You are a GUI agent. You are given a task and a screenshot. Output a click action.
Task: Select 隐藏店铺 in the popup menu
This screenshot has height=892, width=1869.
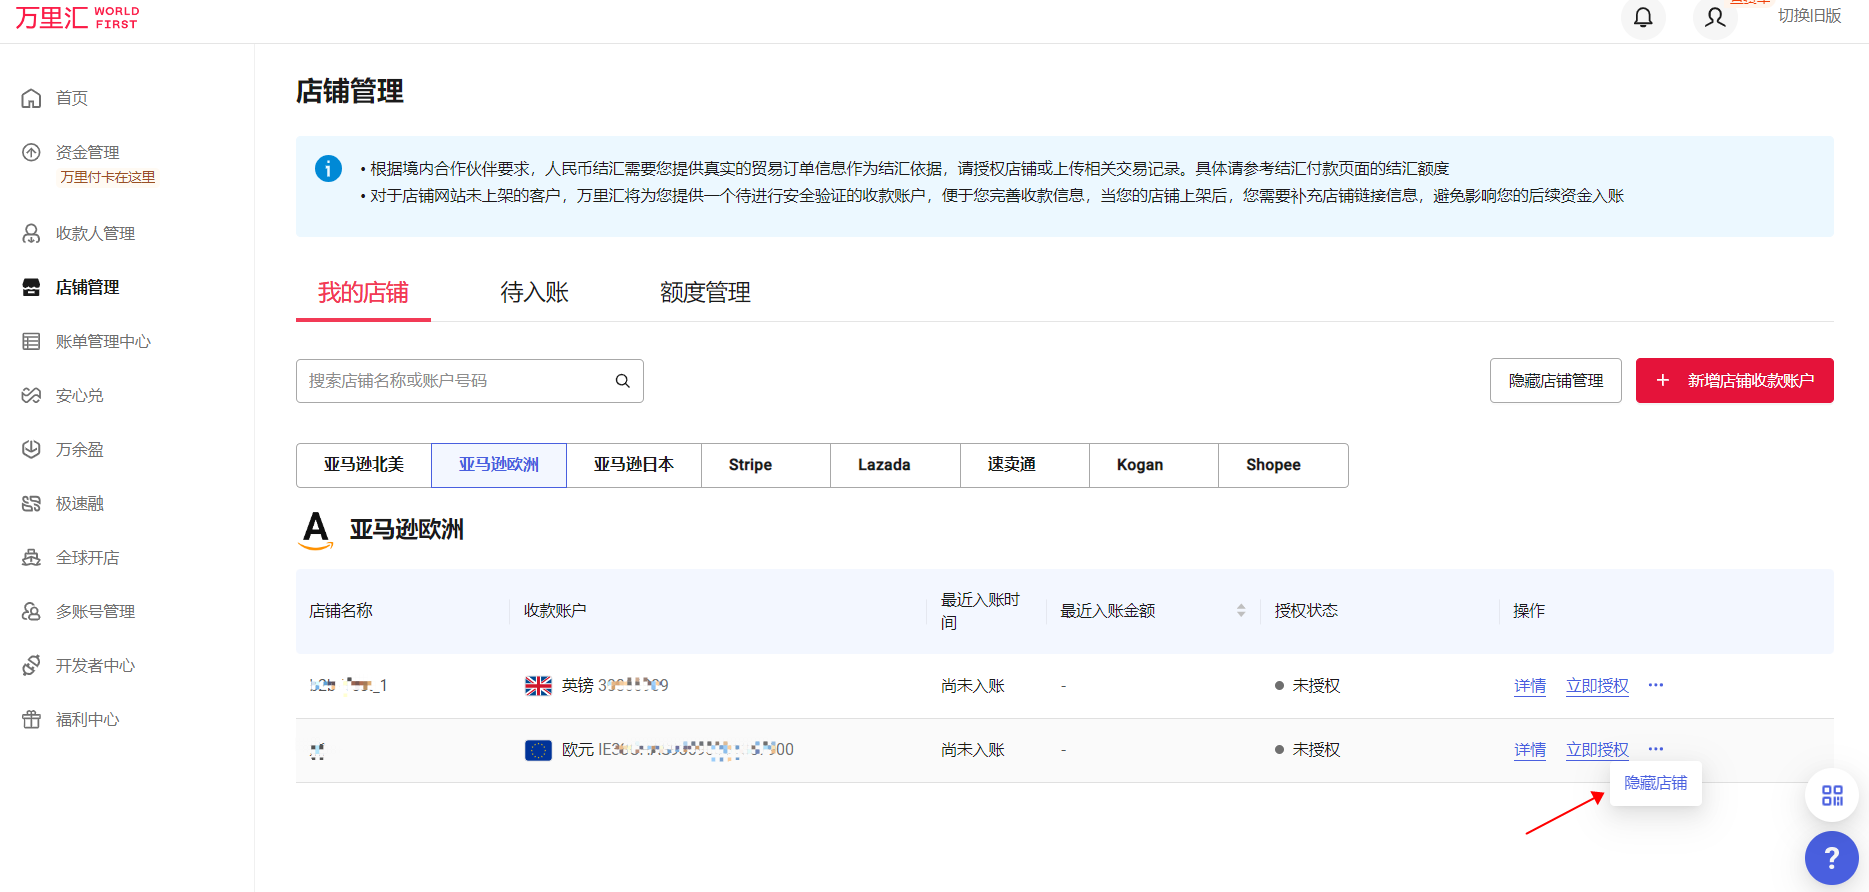[x=1655, y=783]
